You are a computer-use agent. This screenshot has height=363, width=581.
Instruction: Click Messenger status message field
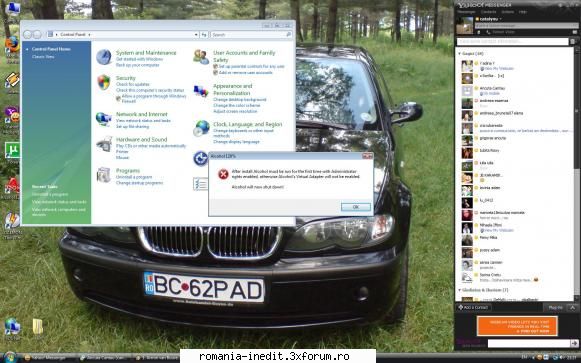coord(527,26)
